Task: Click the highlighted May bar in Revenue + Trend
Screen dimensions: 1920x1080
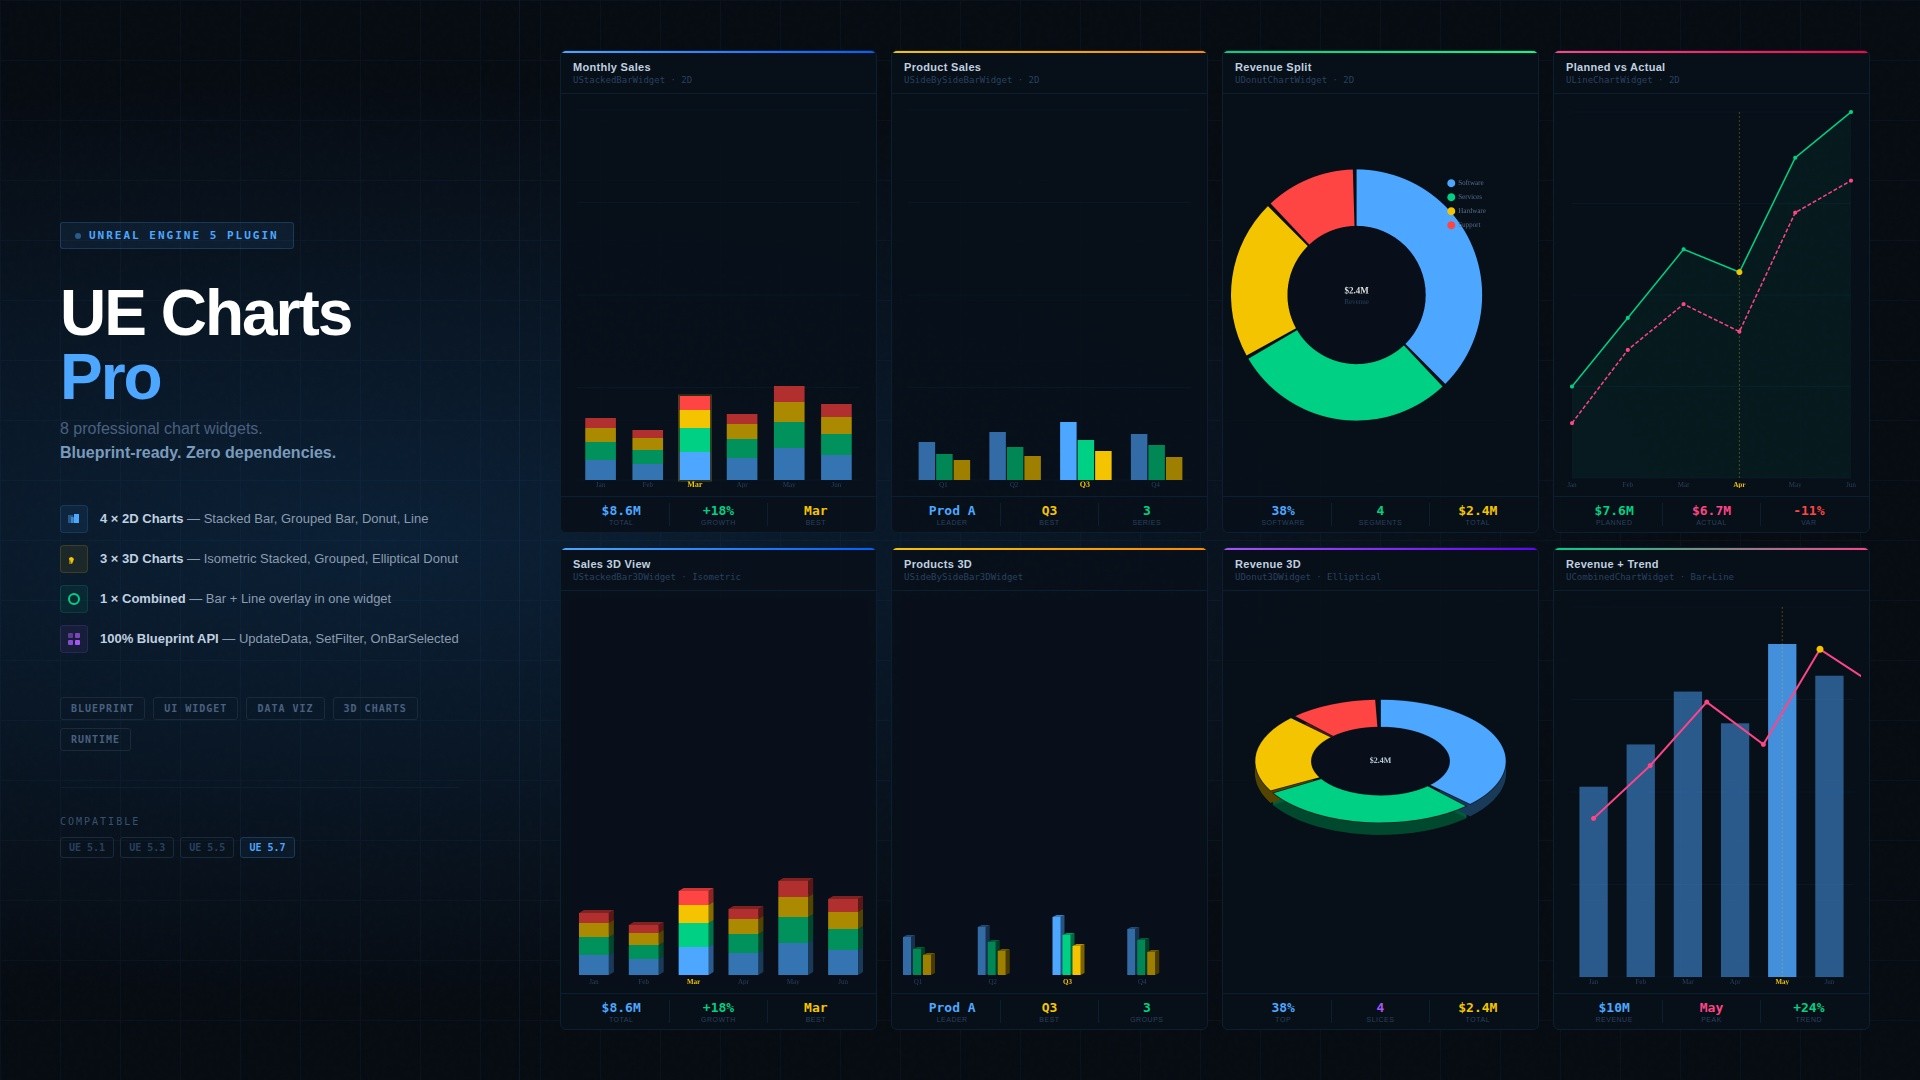Action: (1782, 810)
